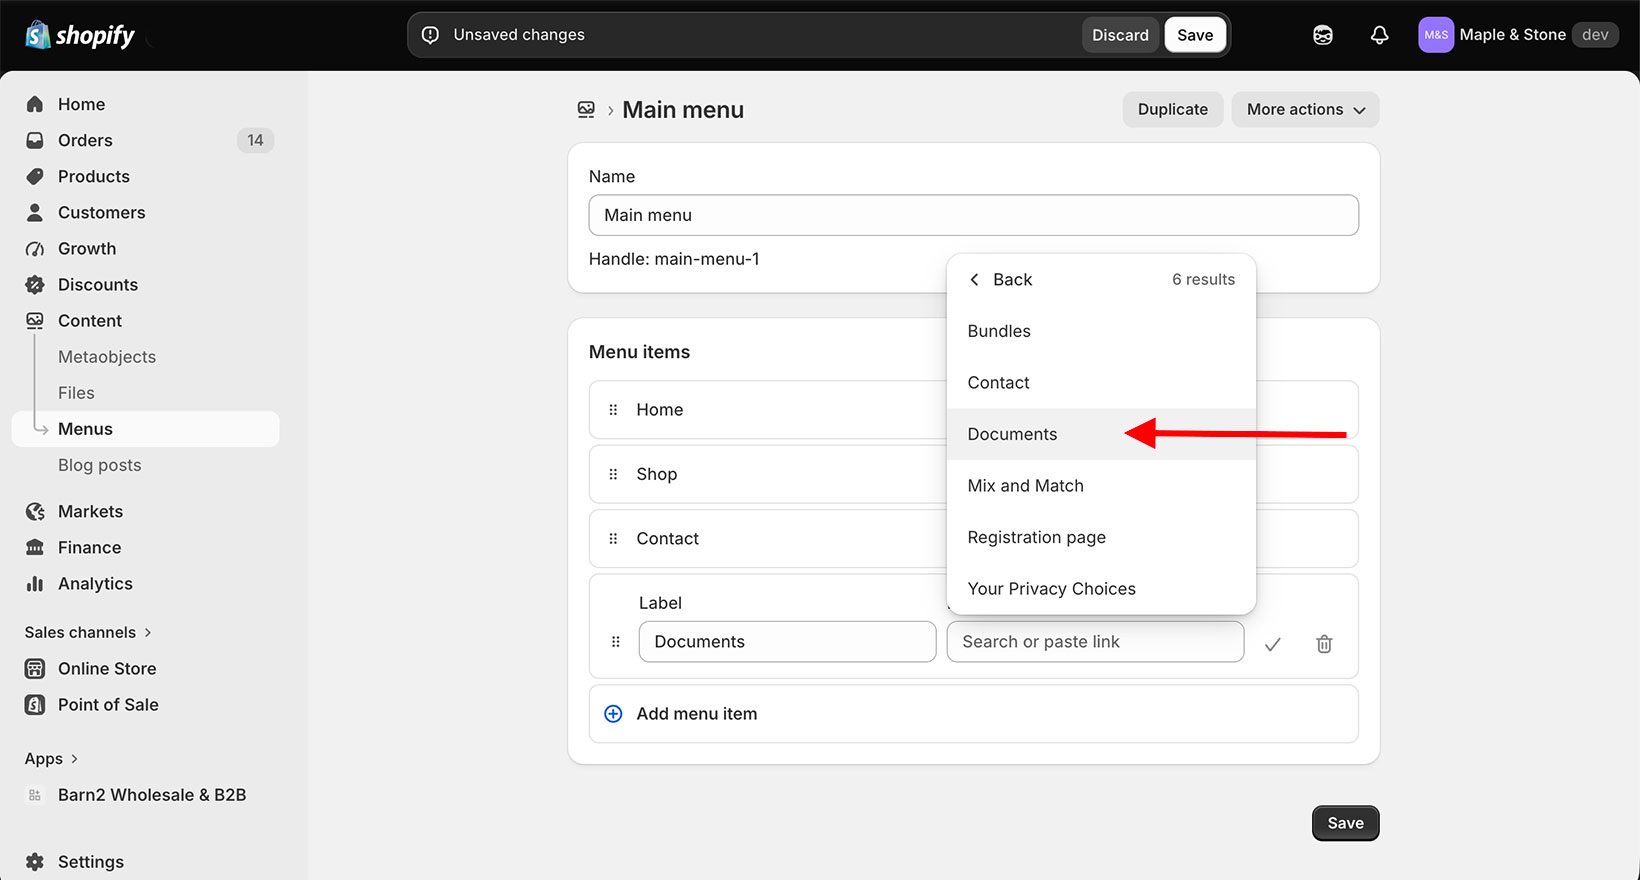This screenshot has height=880, width=1640.
Task: Open Menus in sidebar
Action: pos(145,429)
